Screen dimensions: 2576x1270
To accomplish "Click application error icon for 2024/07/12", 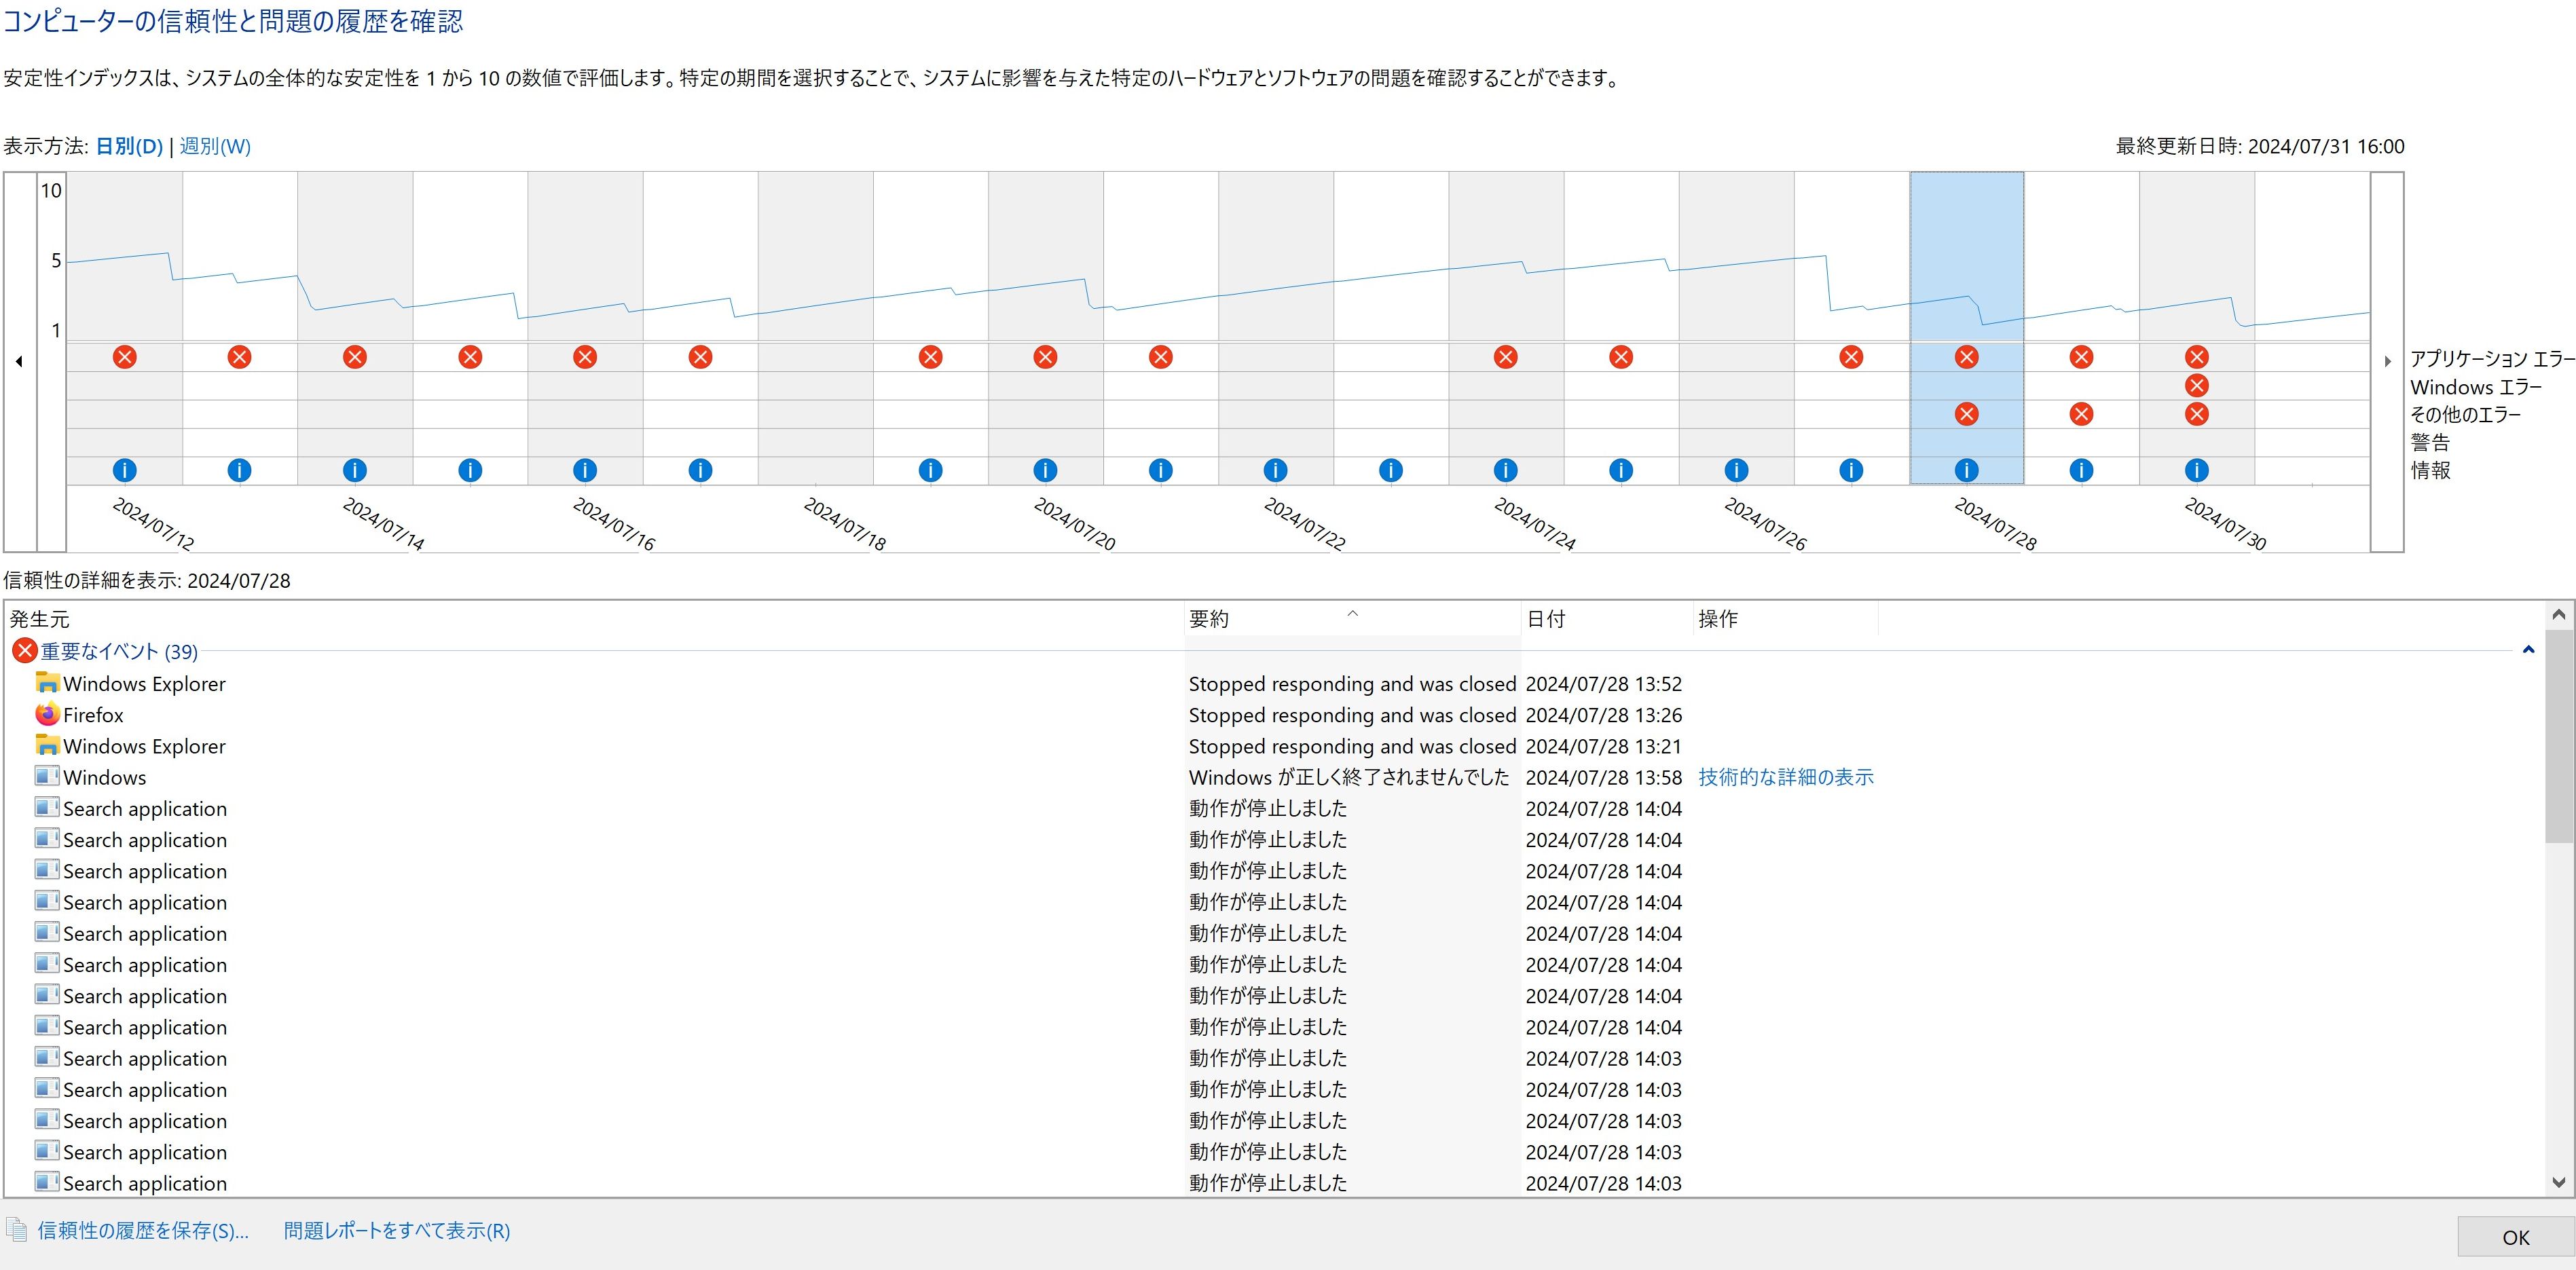I will click(124, 357).
